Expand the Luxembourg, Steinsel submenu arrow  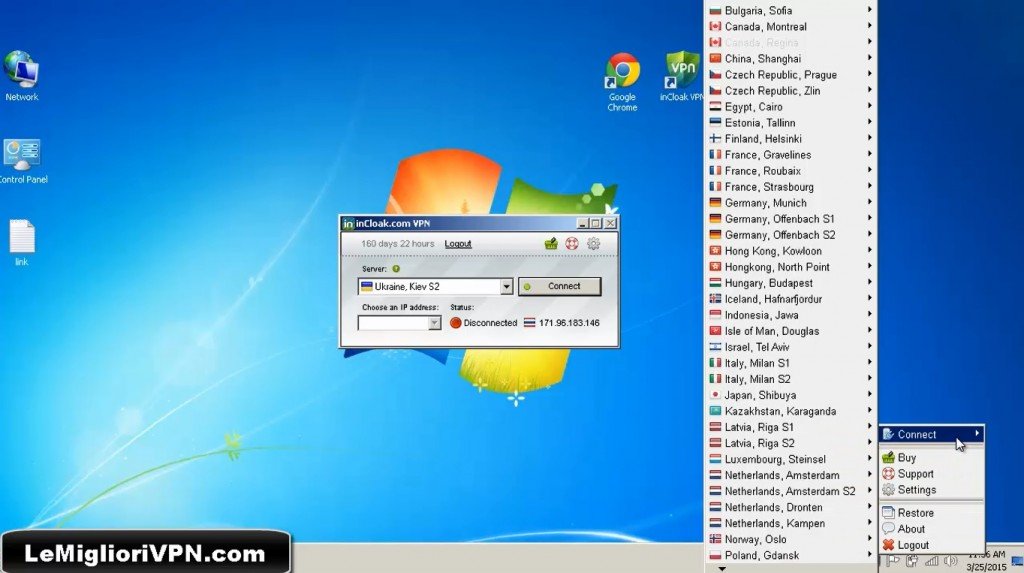click(869, 459)
